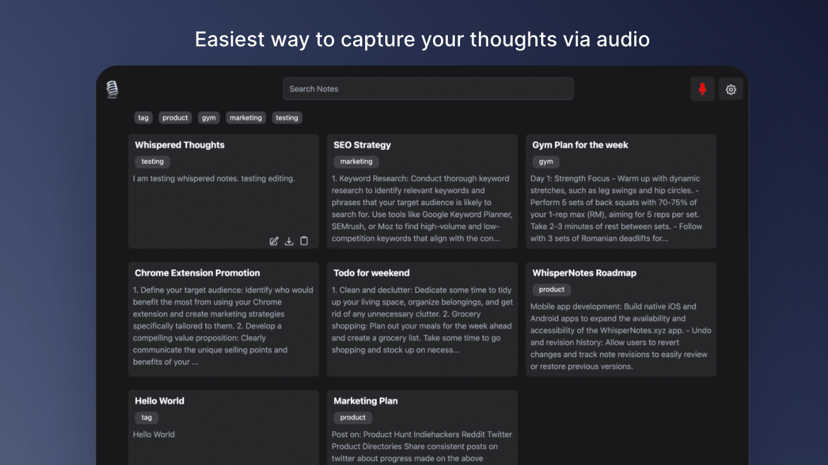Click the 'Hello World' body text
Image resolution: width=828 pixels, height=465 pixels.
click(x=154, y=434)
